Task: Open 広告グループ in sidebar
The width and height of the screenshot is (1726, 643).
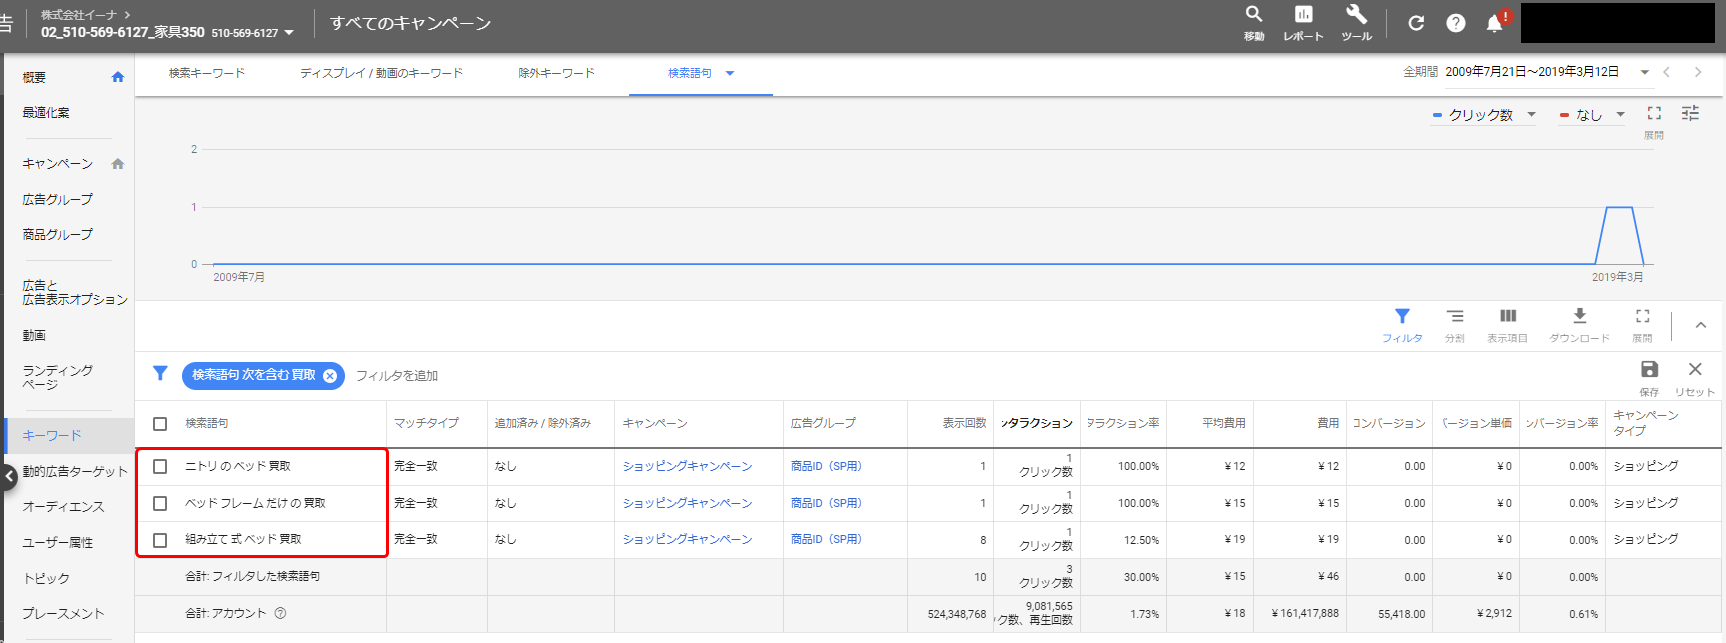Action: [x=58, y=200]
